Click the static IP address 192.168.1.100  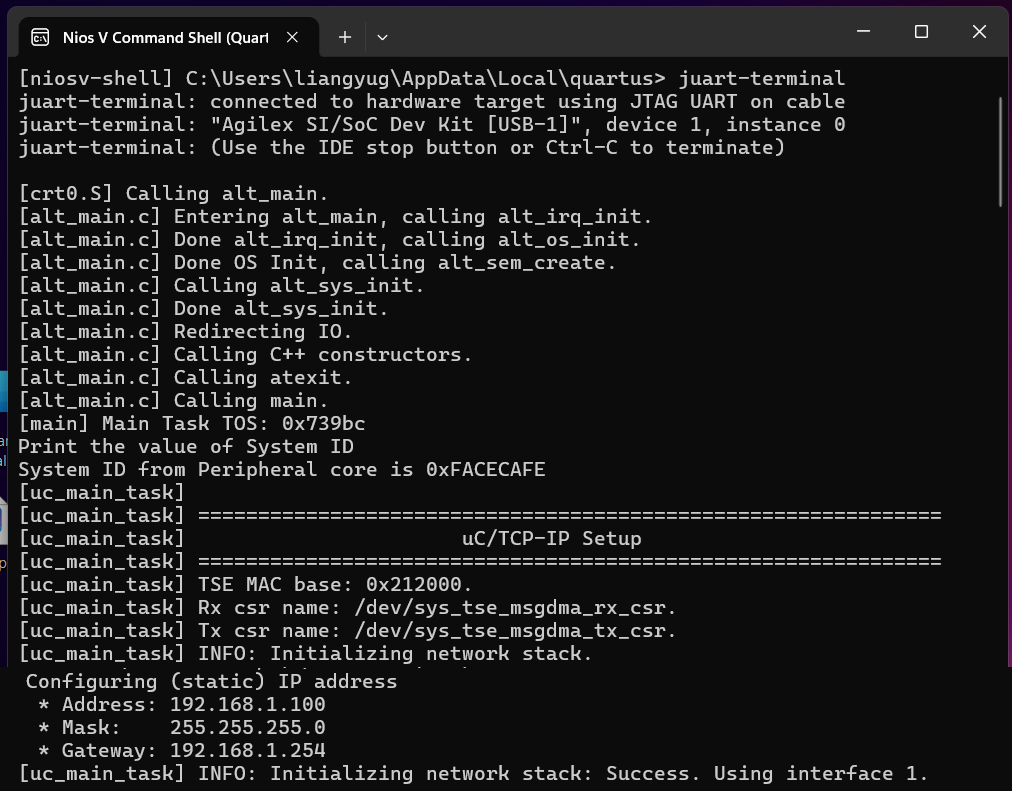tap(247, 704)
